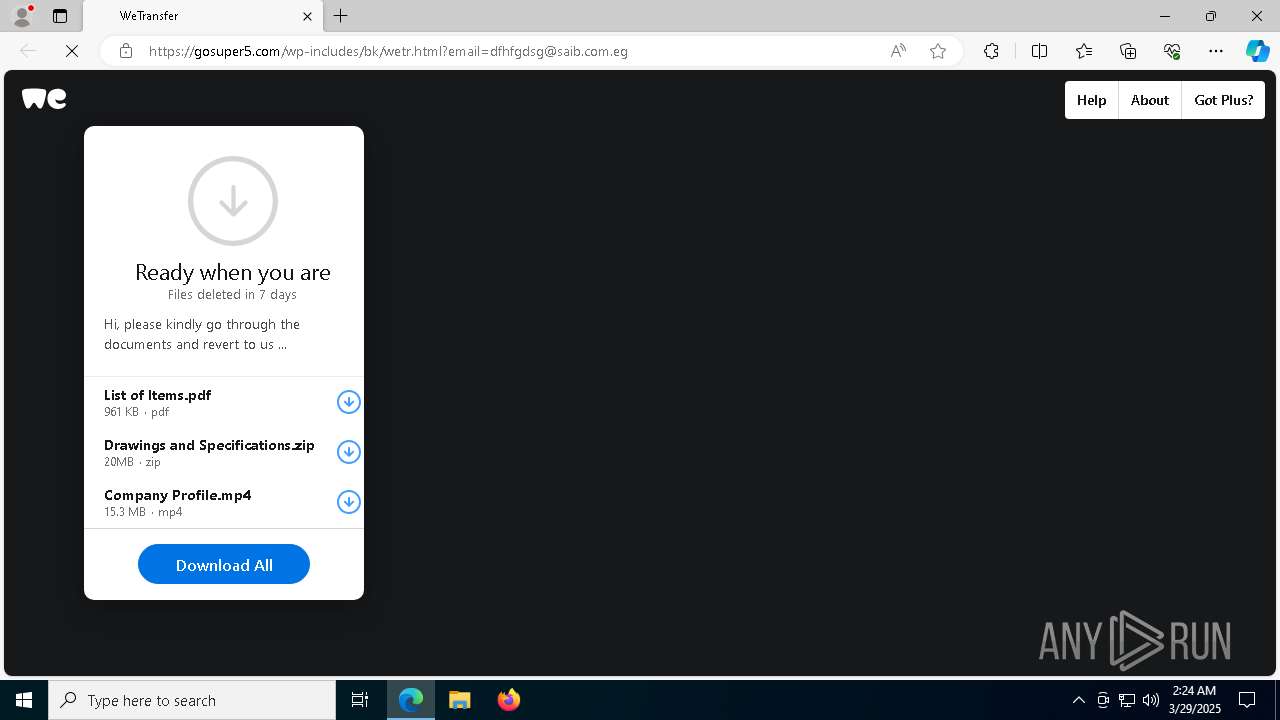Viewport: 1280px width, 720px height.
Task: Close the WeTransfer tab
Action: click(307, 16)
